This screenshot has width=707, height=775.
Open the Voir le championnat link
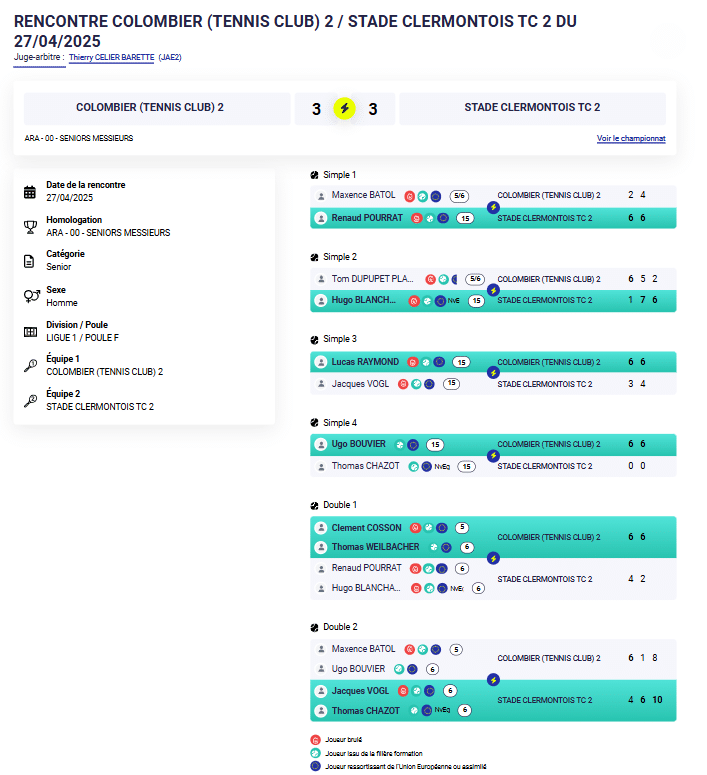tap(630, 139)
